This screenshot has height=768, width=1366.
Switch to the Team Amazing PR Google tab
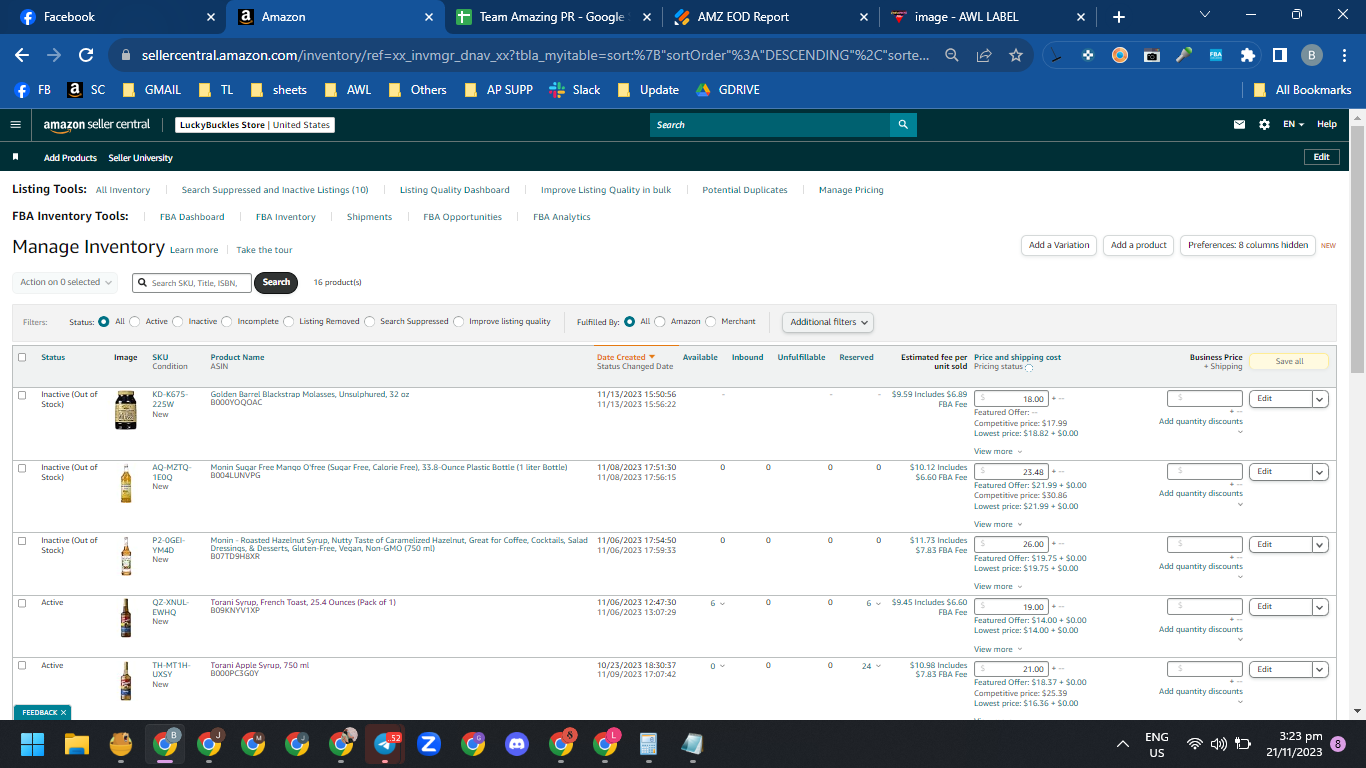coord(552,17)
